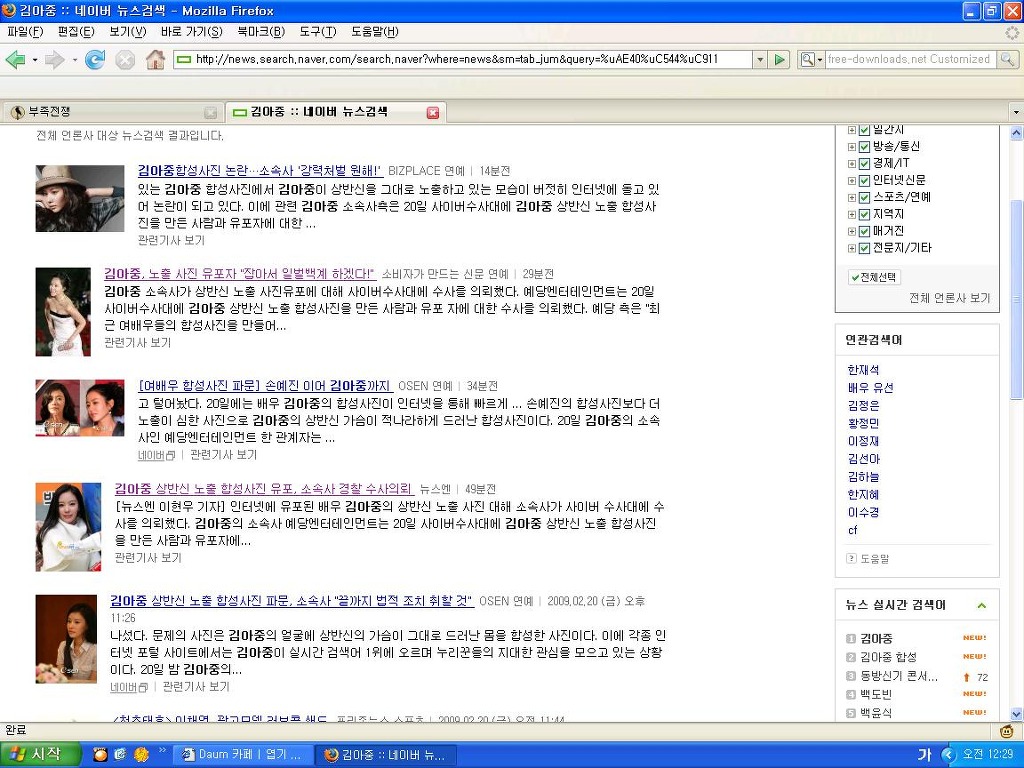Uncheck the 매거진 checkbox
1024x768 pixels.
pyautogui.click(x=864, y=231)
